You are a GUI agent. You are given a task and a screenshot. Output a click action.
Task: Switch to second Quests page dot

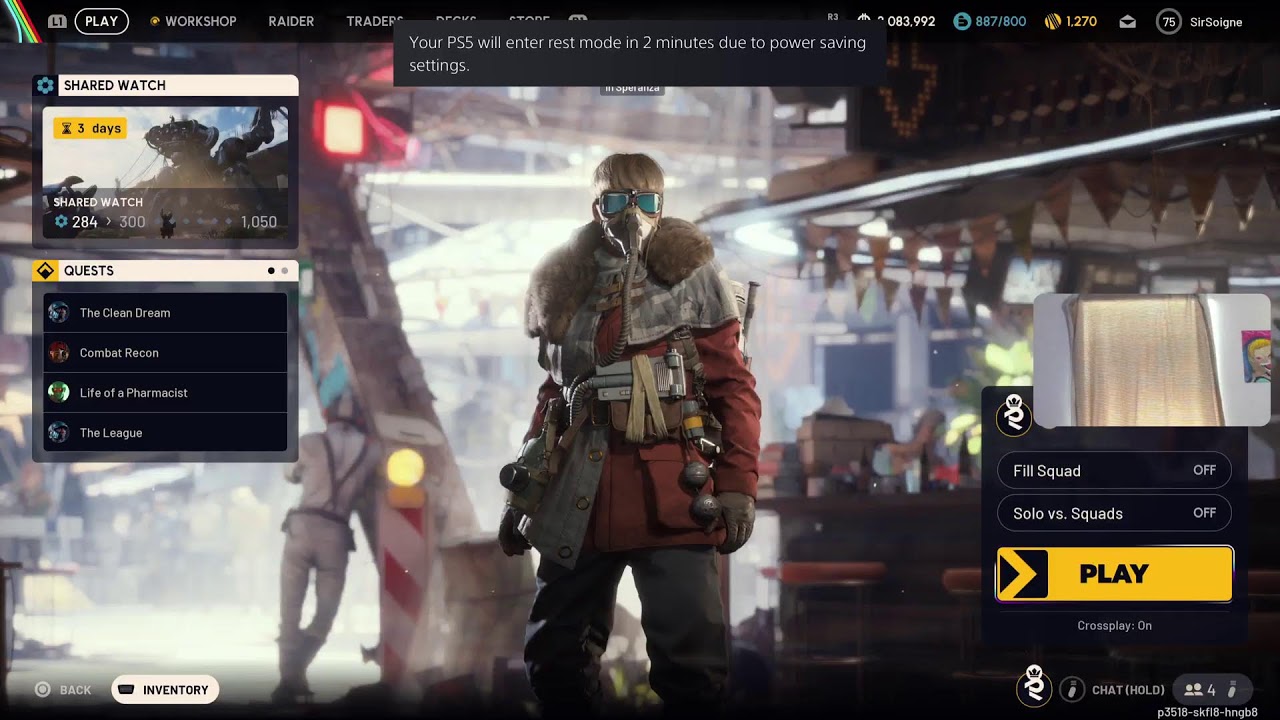click(285, 271)
